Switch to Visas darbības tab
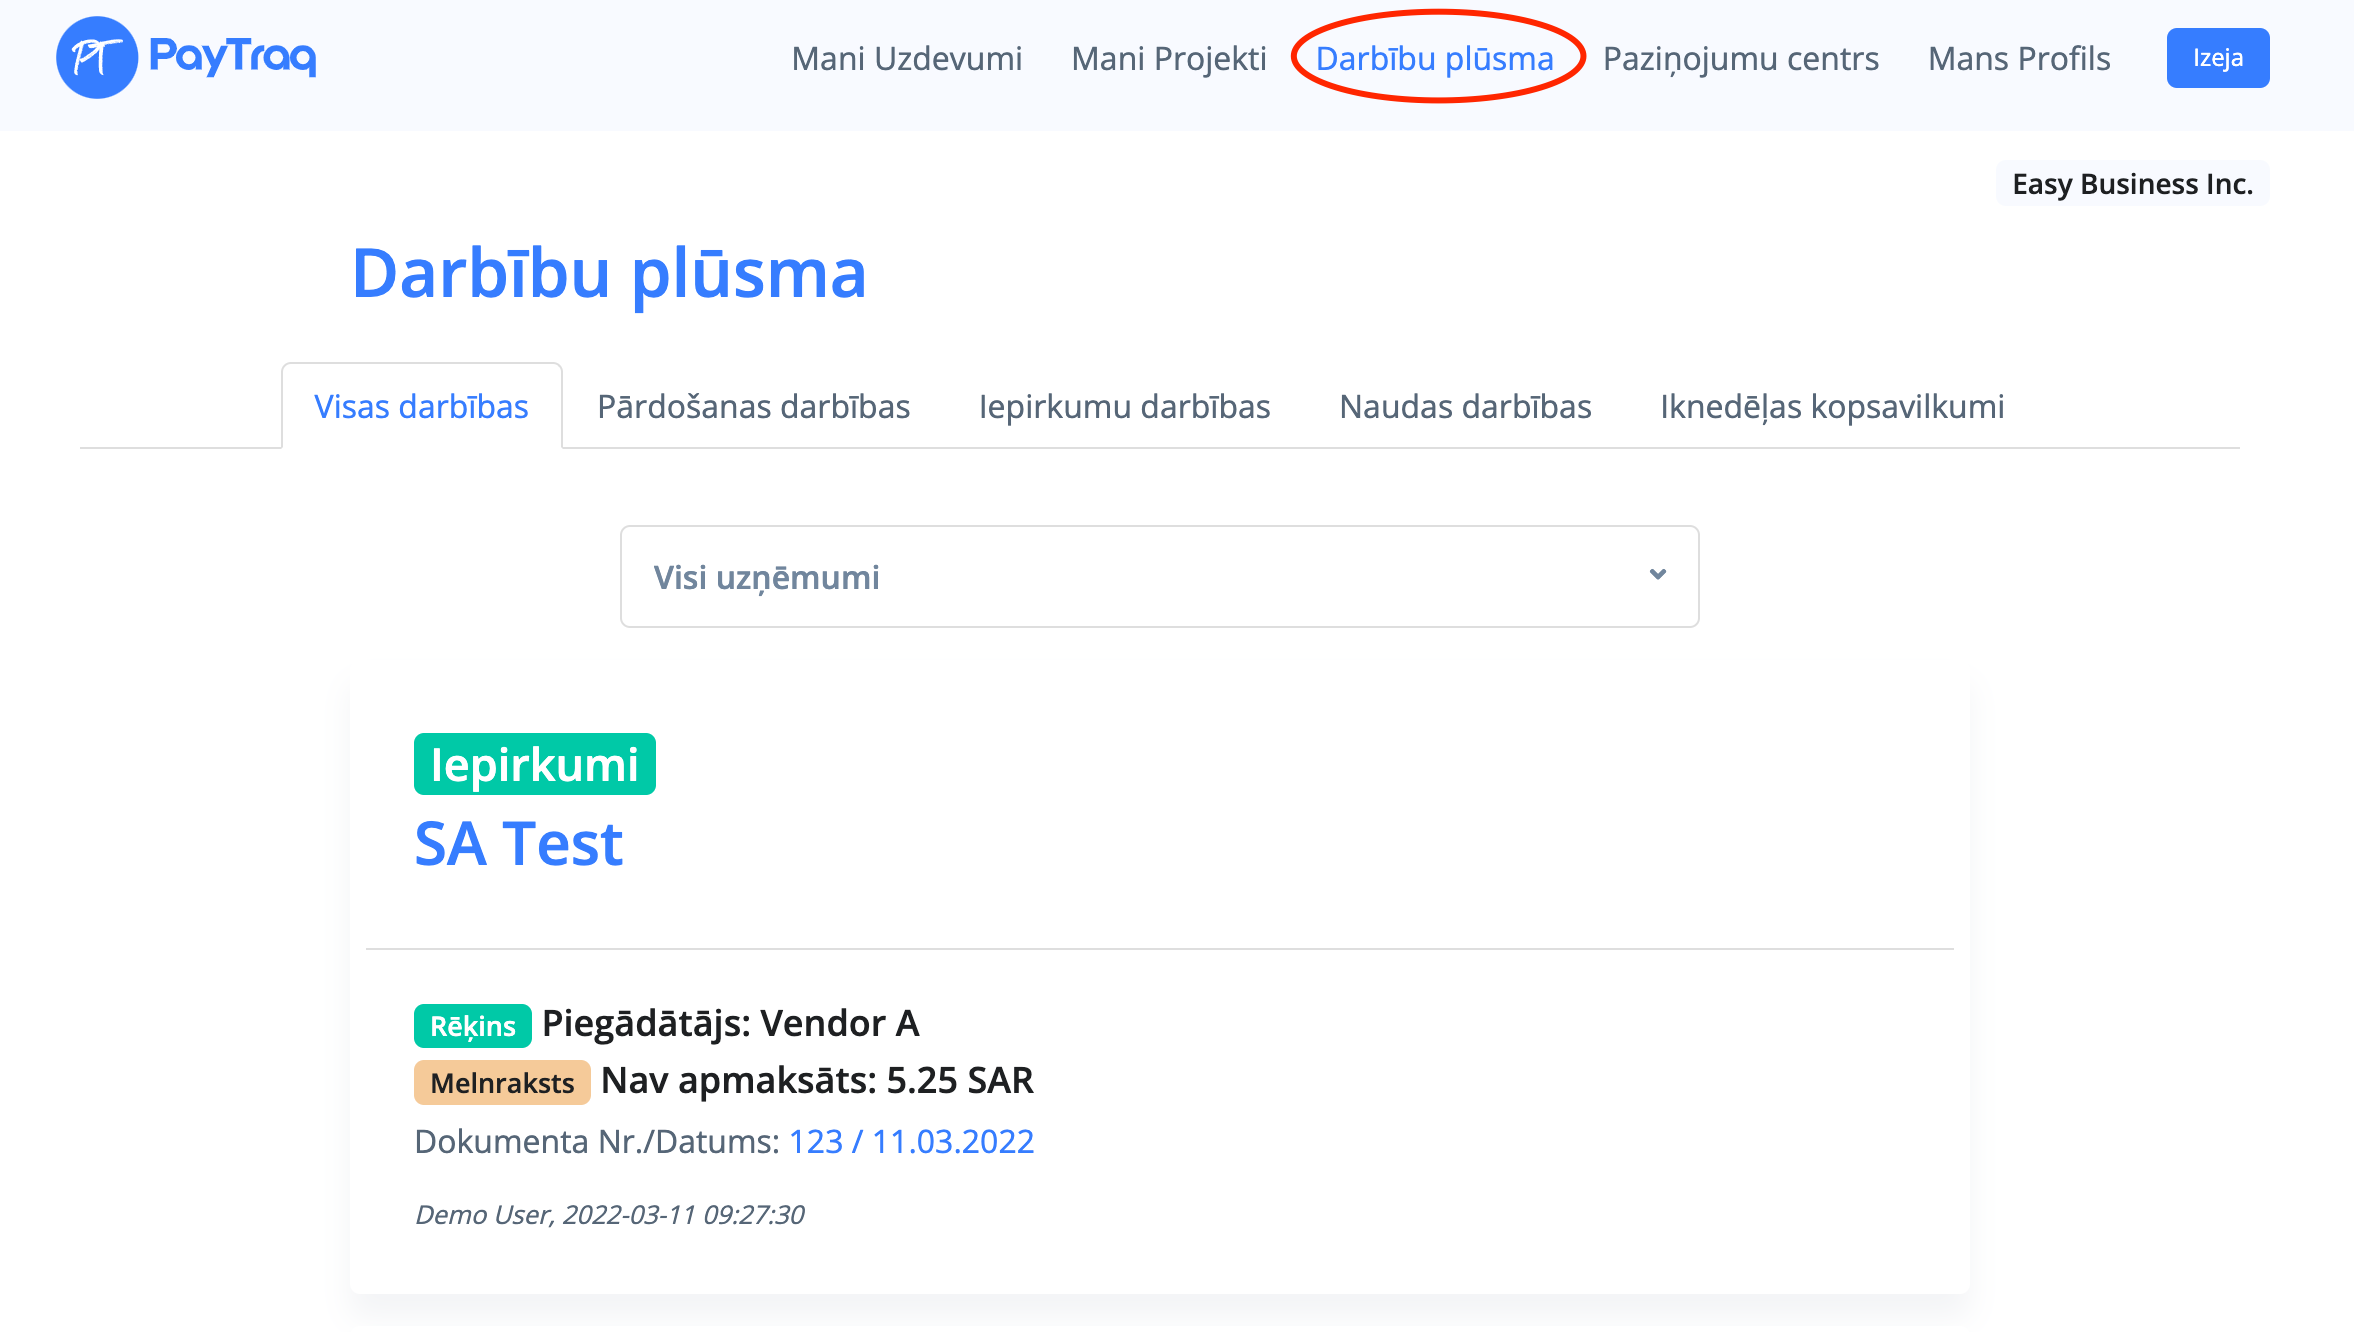Viewport: 2354px width, 1332px height. point(421,407)
